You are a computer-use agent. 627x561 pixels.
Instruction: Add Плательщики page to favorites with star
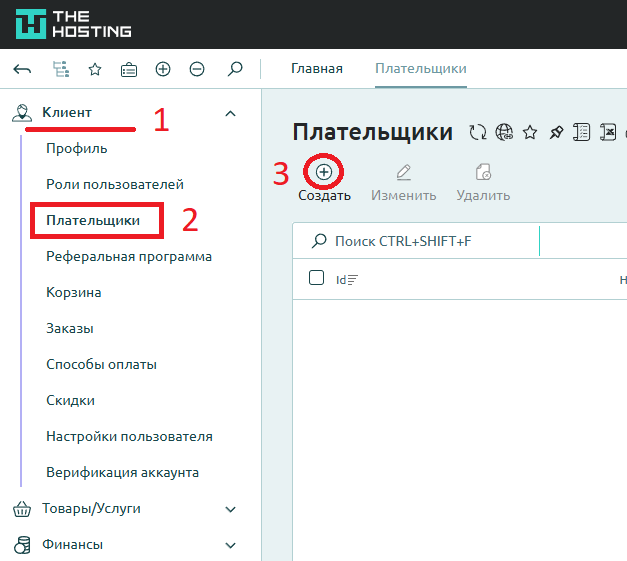click(530, 133)
